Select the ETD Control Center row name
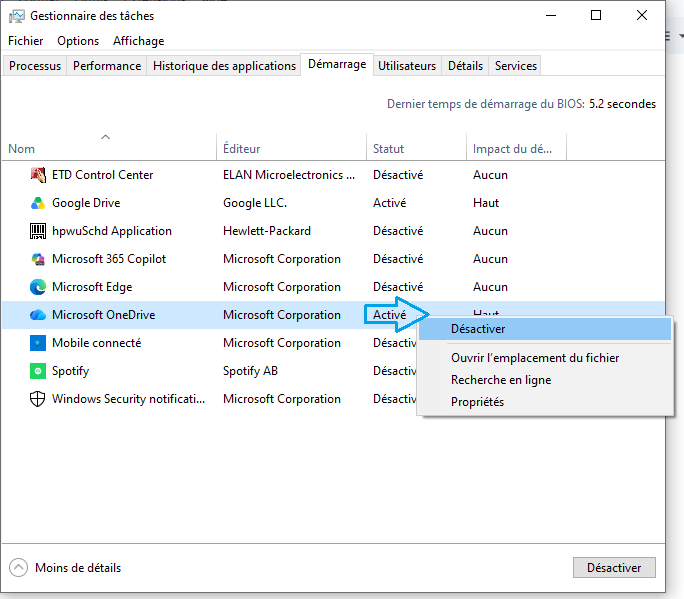Viewport: 684px width, 599px height. pyautogui.click(x=103, y=175)
